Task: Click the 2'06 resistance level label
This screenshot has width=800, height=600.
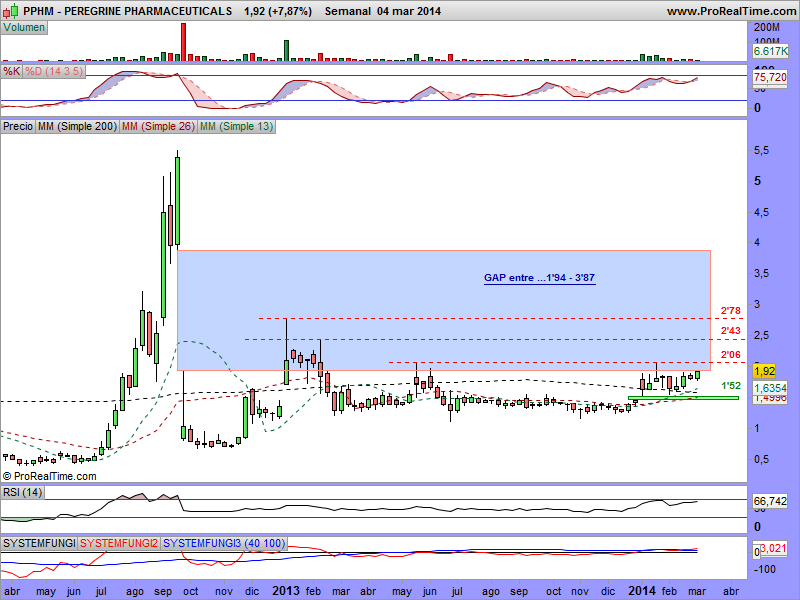Action: [731, 354]
